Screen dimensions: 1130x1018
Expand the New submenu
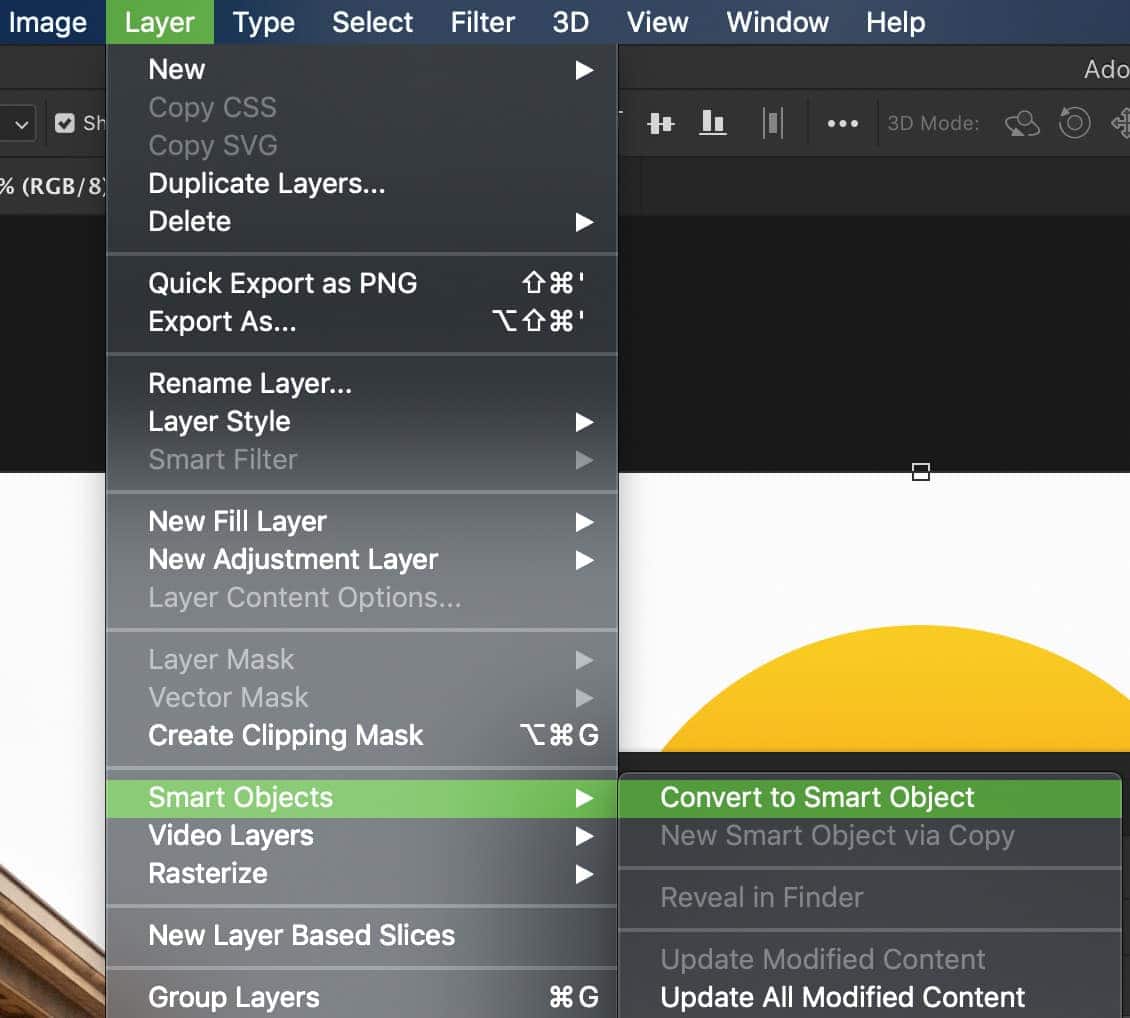362,70
